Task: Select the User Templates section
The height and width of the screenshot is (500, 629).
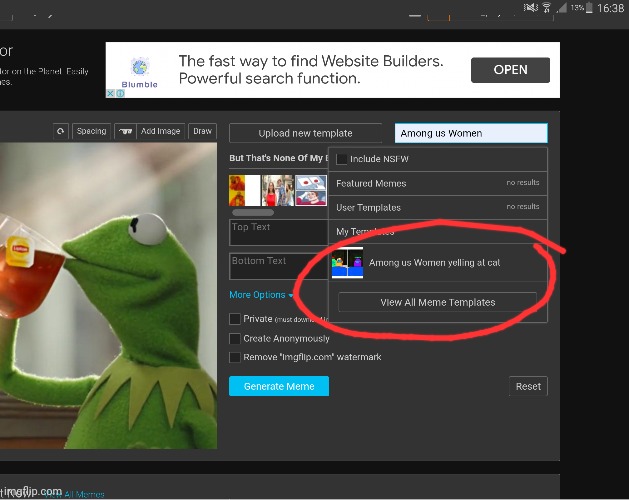Action: point(438,207)
